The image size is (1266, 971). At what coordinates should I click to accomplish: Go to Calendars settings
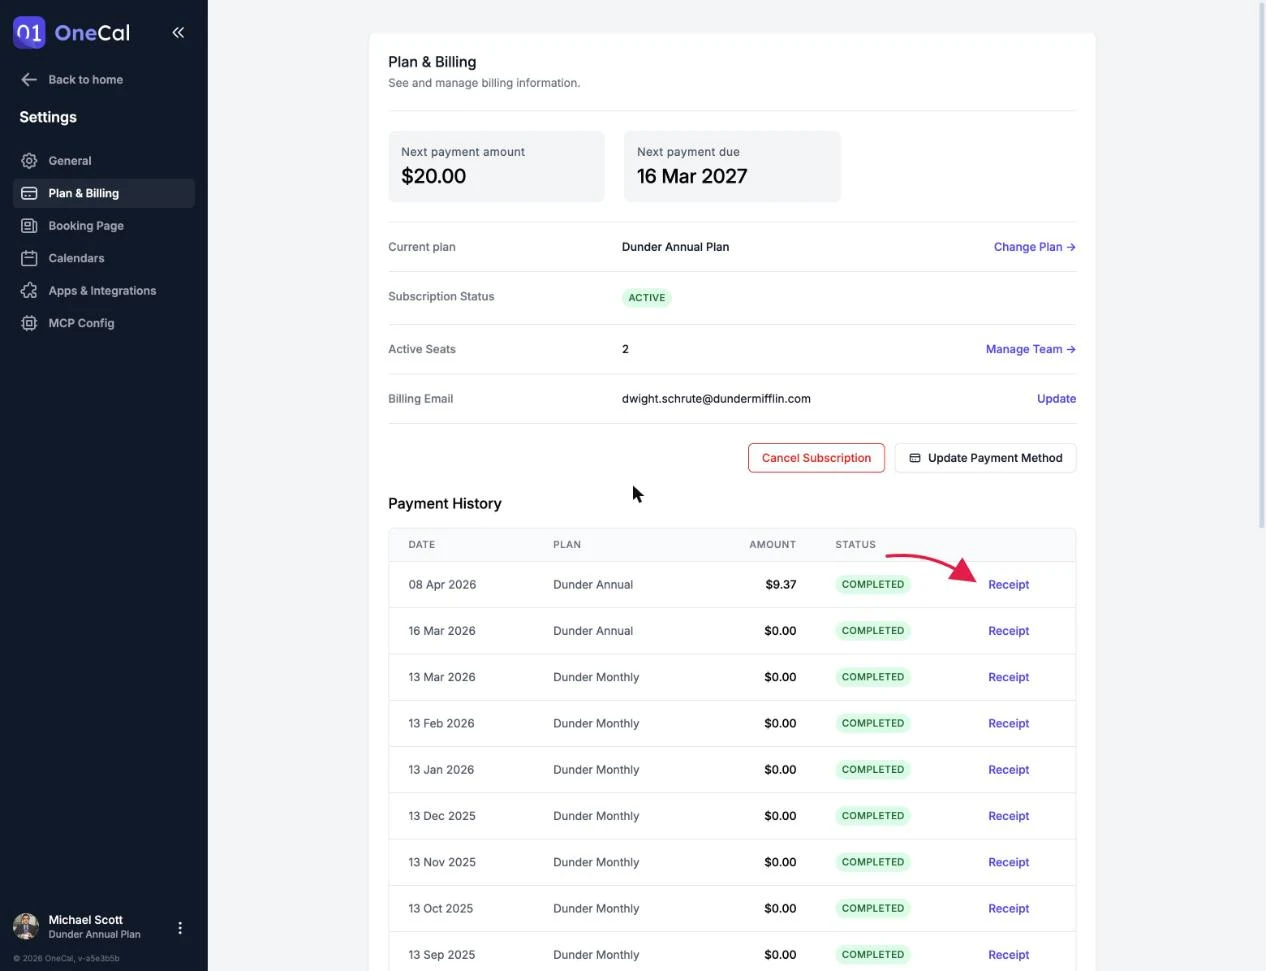[104, 258]
